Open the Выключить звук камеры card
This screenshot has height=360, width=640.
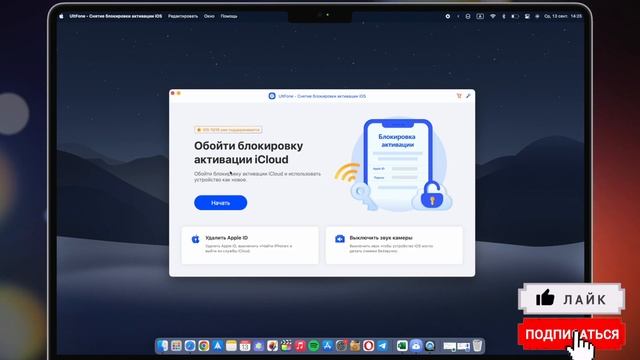coord(394,245)
